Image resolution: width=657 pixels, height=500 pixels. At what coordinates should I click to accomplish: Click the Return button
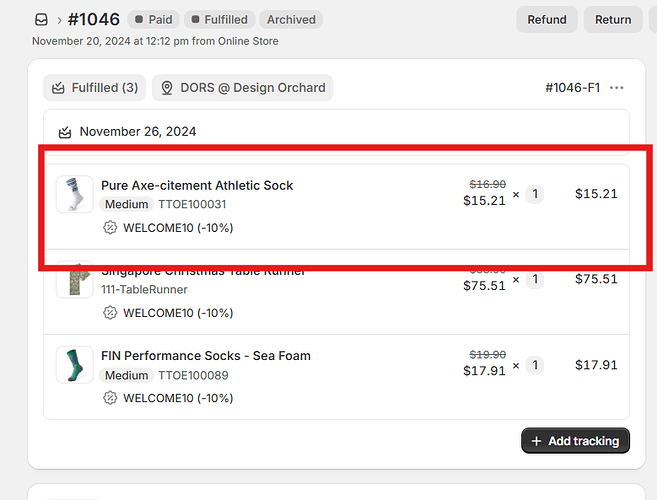tap(613, 20)
